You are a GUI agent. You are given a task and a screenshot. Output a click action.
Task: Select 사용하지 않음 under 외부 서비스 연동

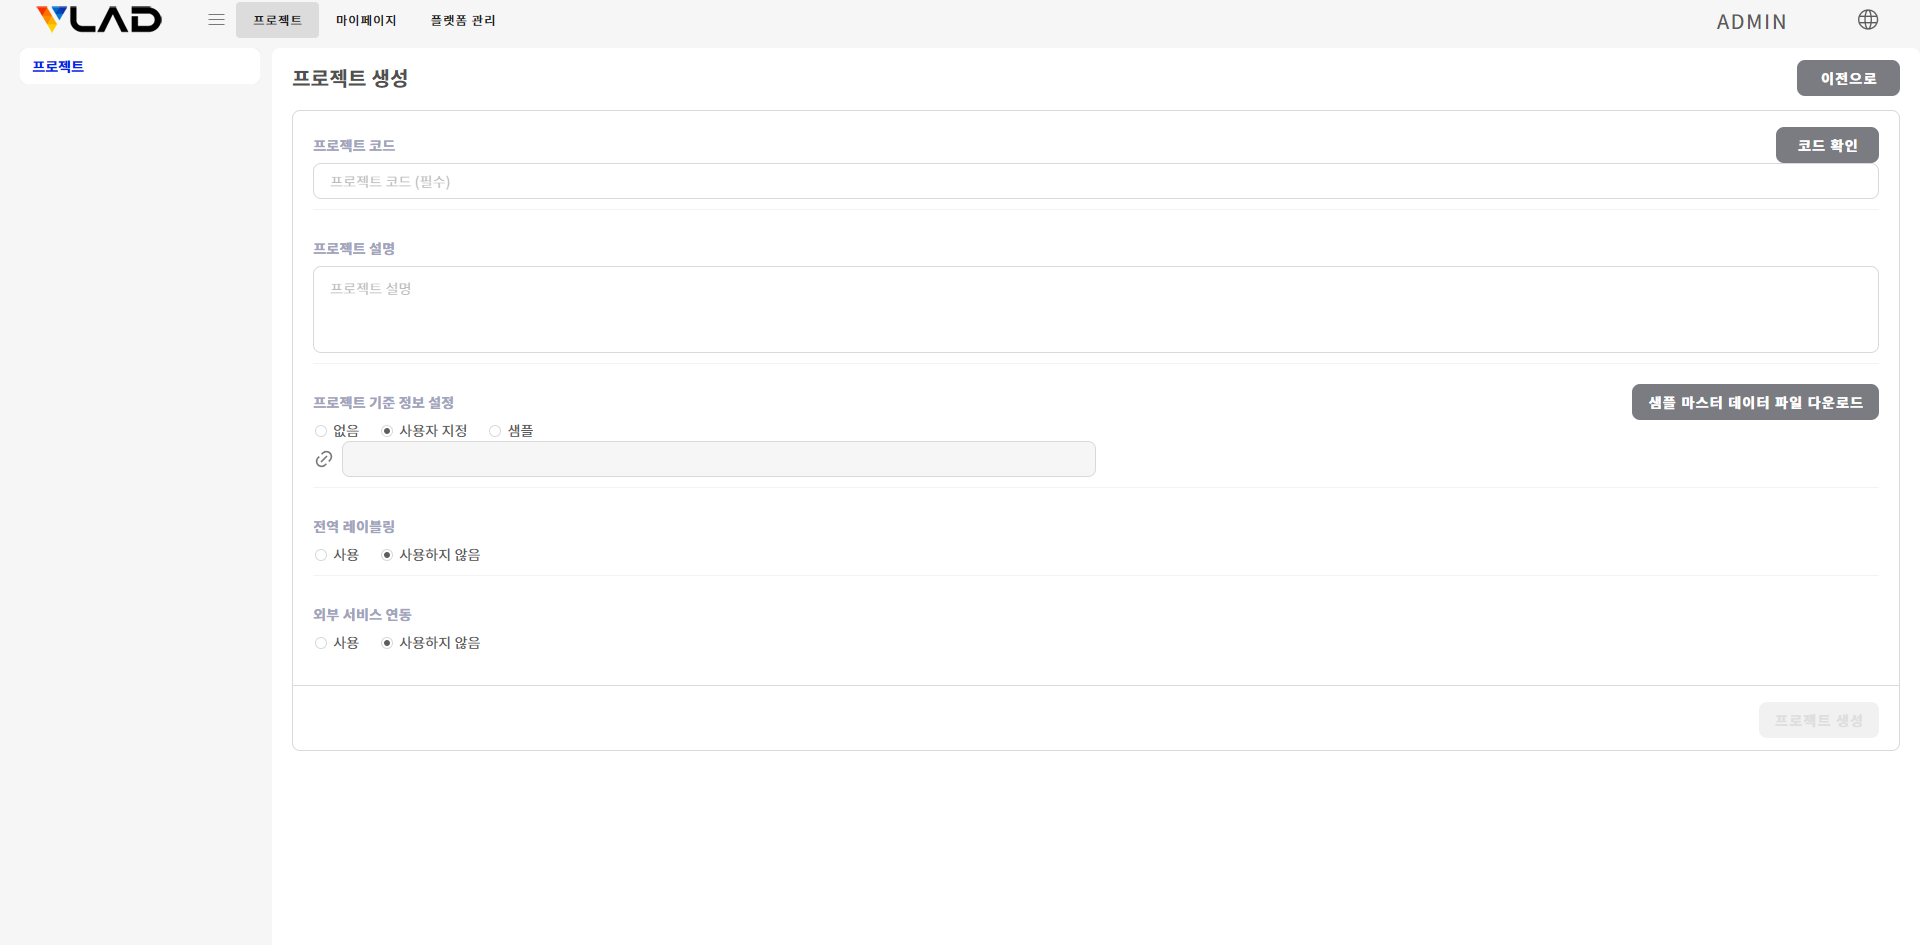pos(387,643)
